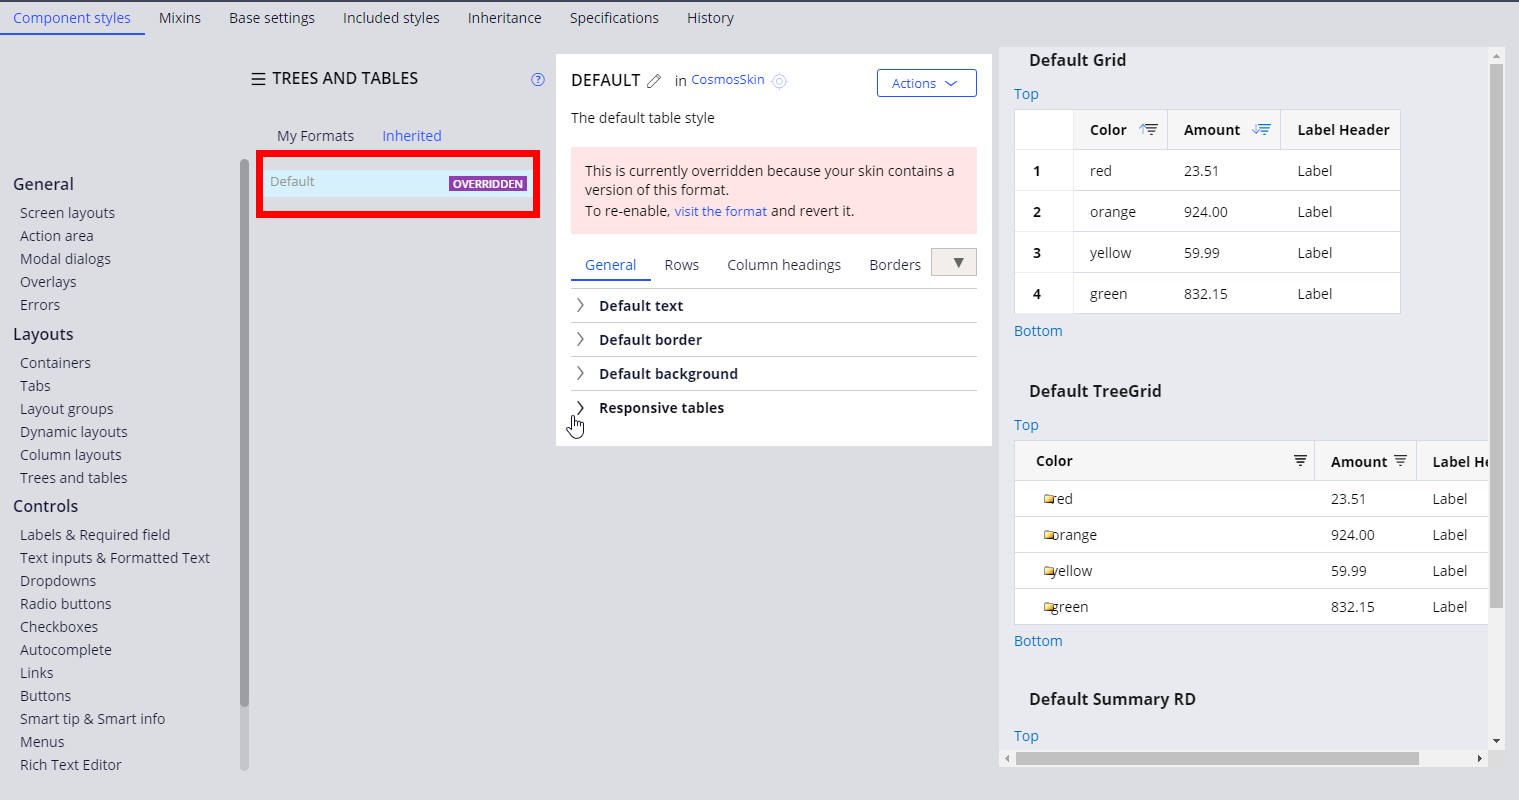Select the Default overridden format row
This screenshot has width=1519, height=800.
tap(398, 183)
